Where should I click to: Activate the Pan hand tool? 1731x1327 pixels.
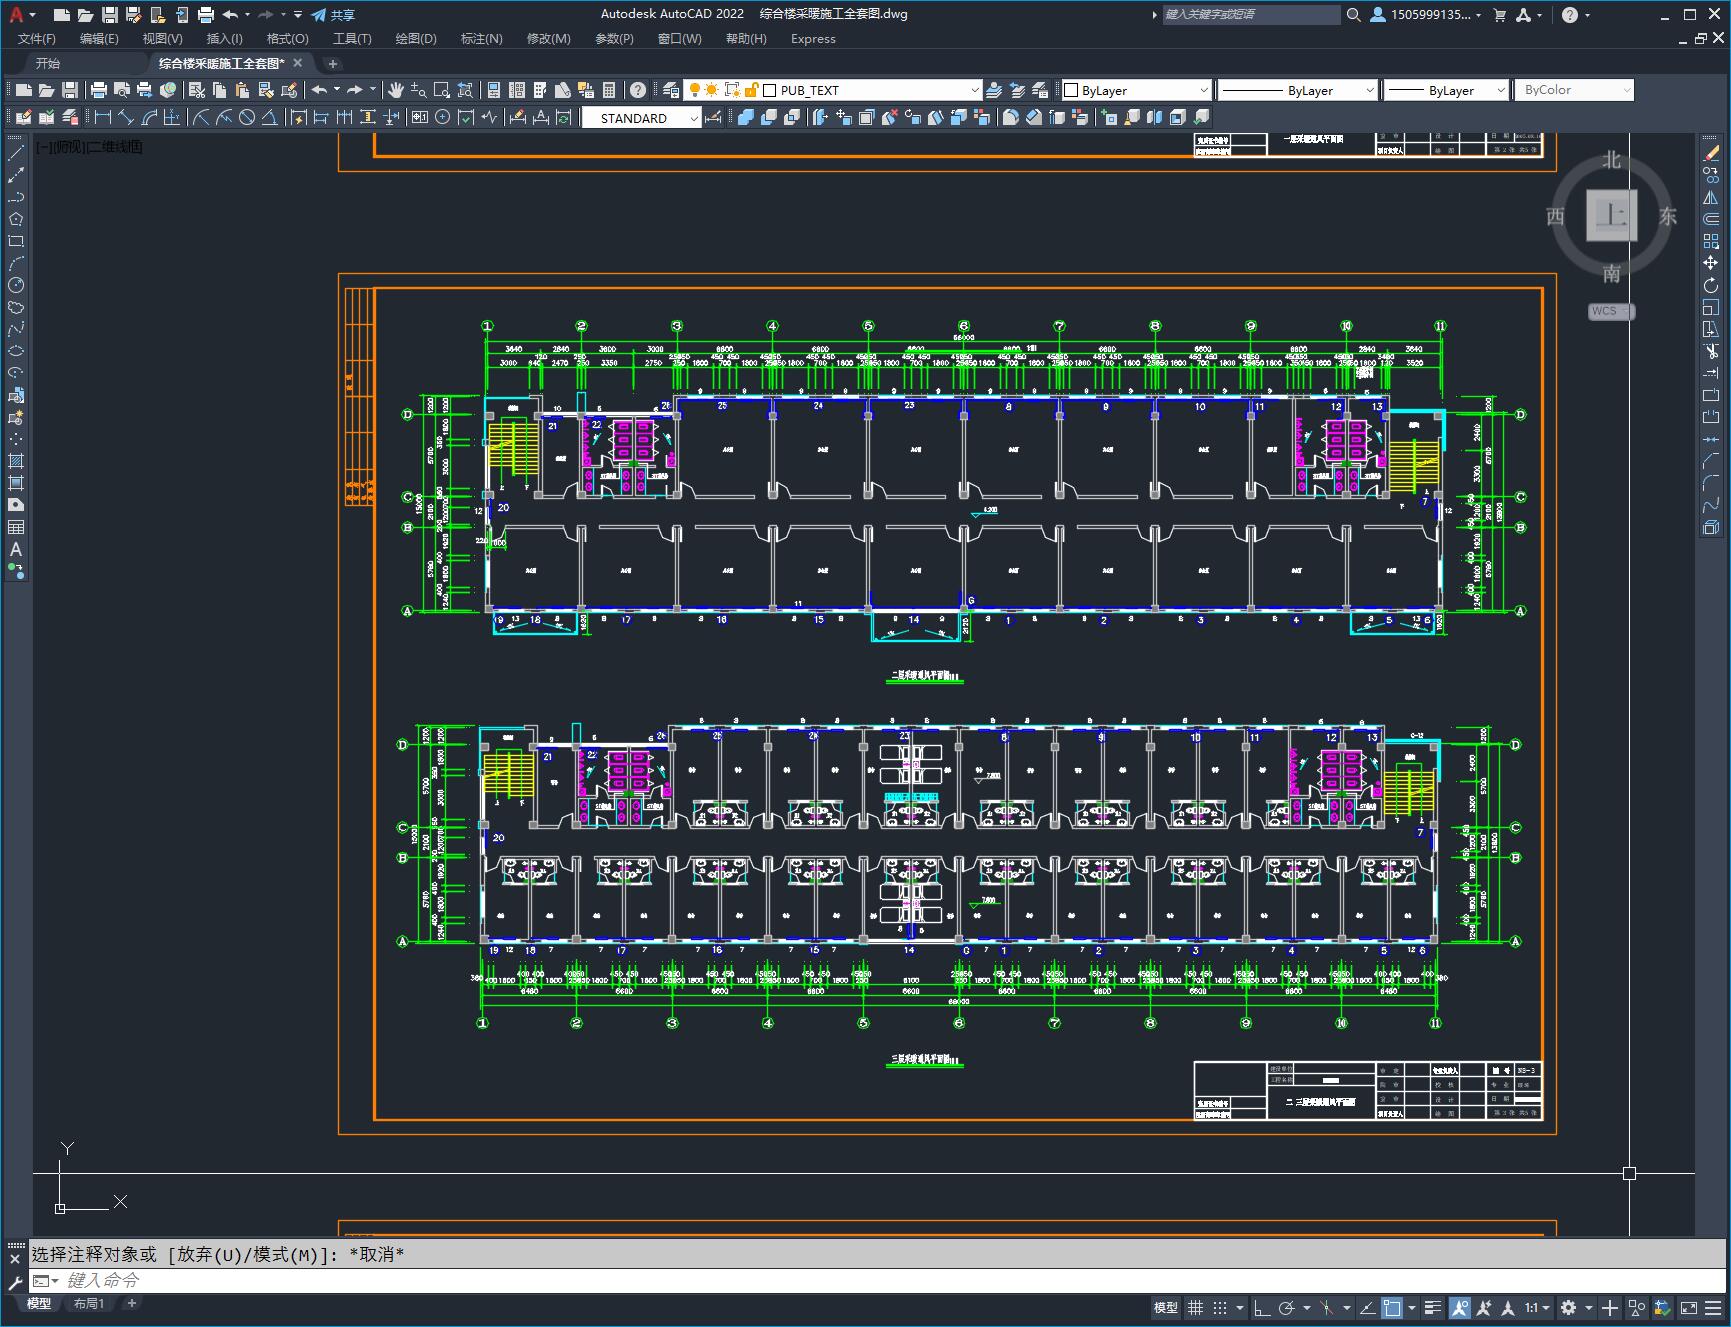coord(396,90)
